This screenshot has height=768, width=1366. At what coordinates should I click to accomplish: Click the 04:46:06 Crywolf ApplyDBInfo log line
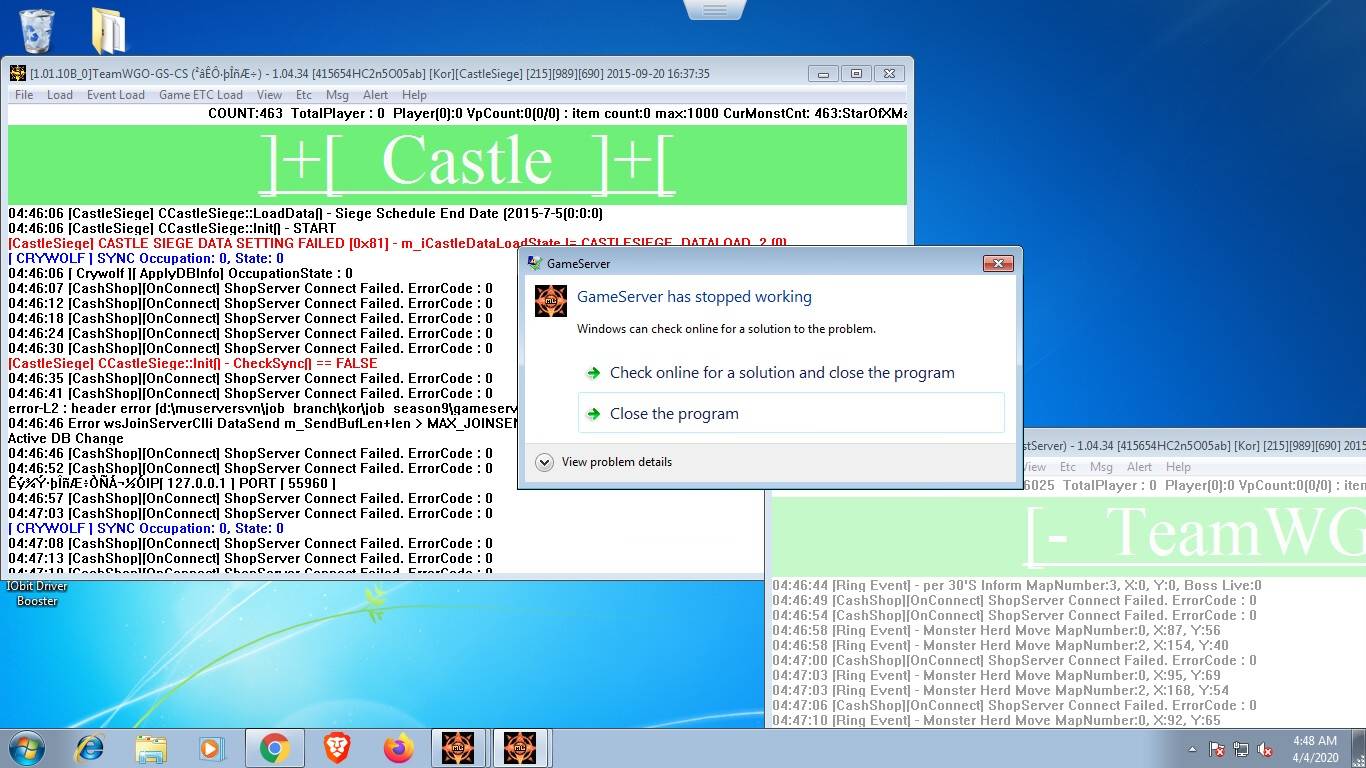pos(180,273)
